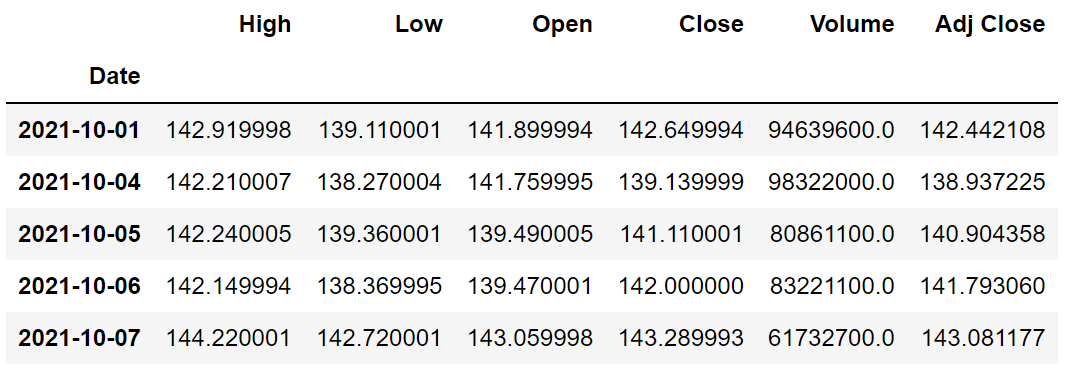
Task: Select the Adj Close column header
Action: pos(990,25)
